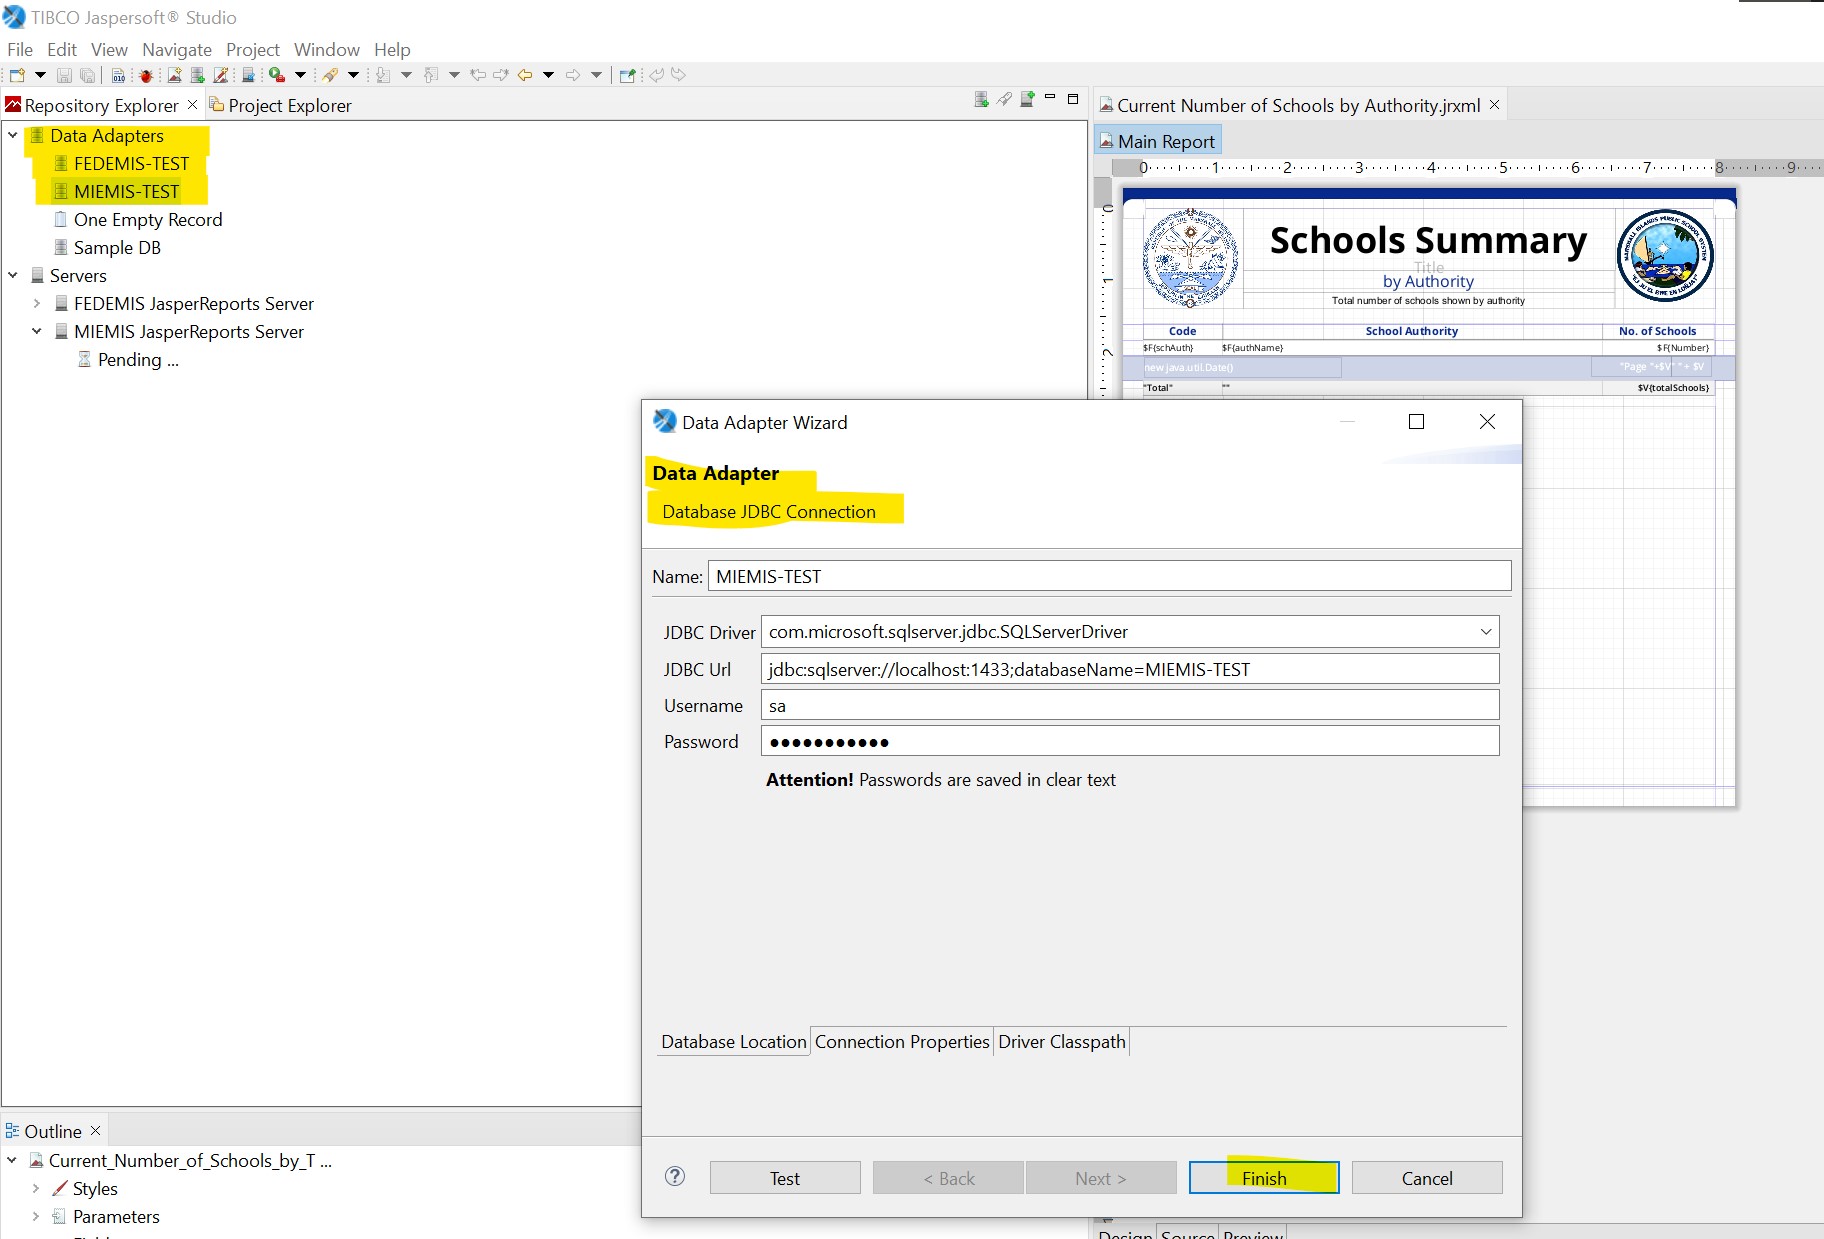This screenshot has height=1239, width=1824.
Task: Select the Sample DB data adapter
Action: 117,248
